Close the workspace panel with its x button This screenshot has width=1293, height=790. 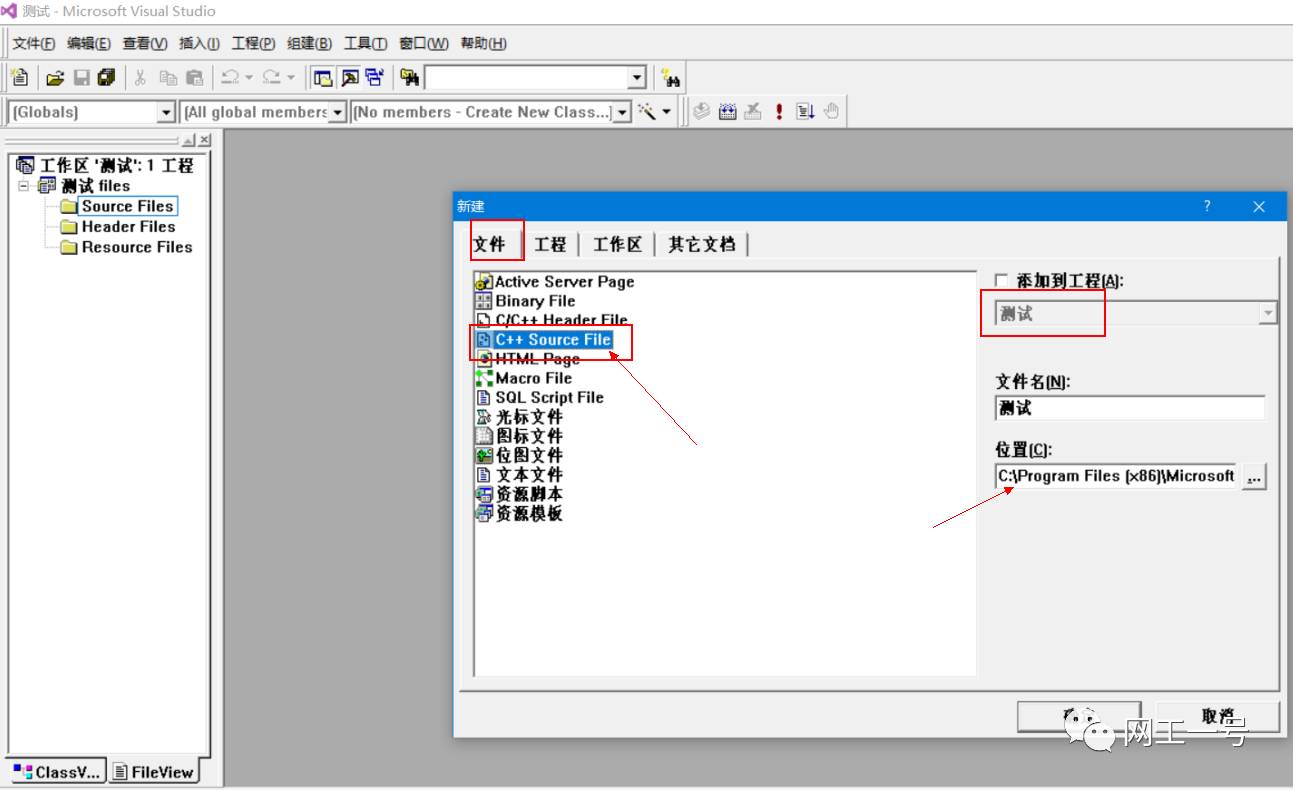204,140
